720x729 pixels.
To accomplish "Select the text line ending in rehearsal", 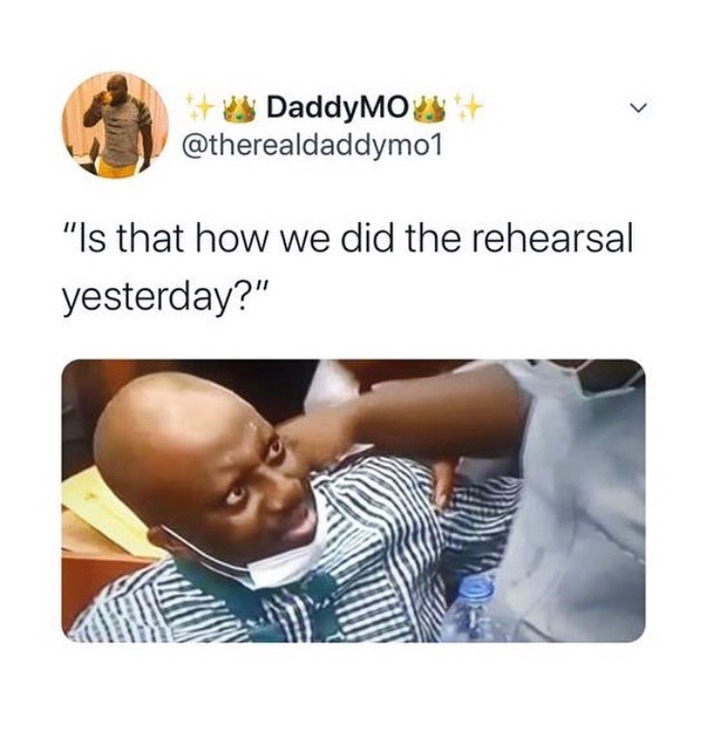I will click(348, 240).
